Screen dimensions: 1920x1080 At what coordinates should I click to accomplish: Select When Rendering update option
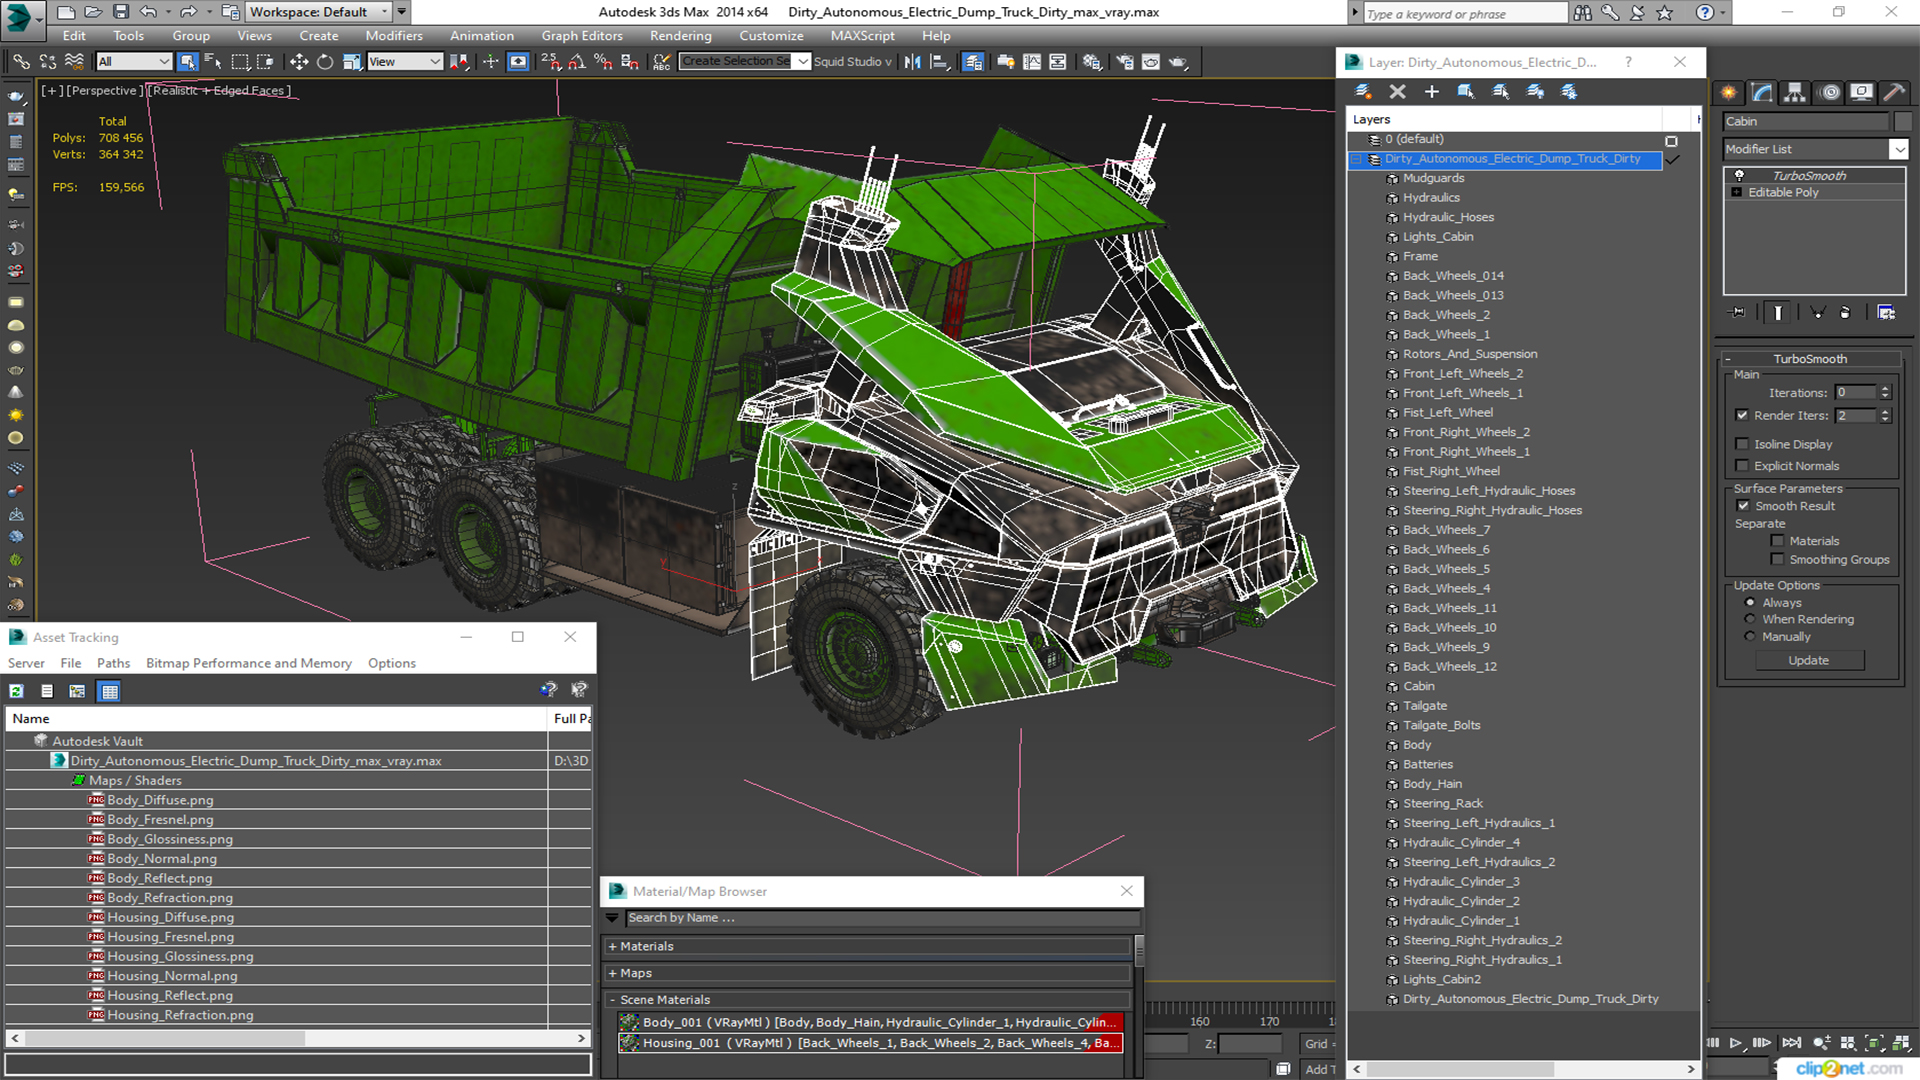(x=1750, y=619)
